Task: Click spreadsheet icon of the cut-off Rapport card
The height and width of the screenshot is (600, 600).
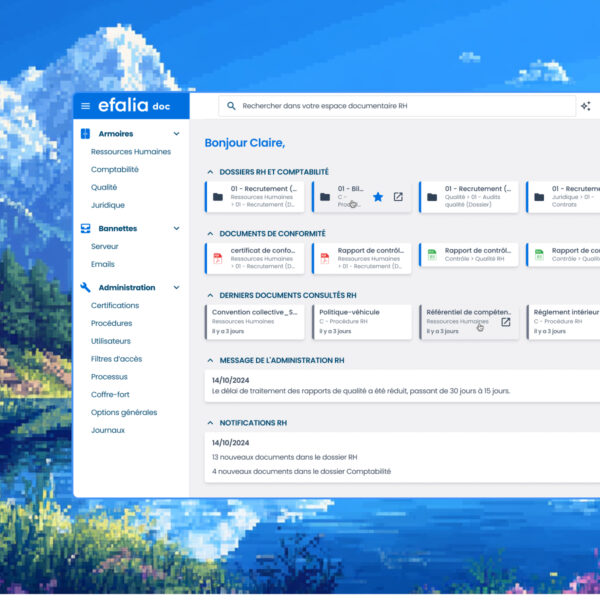Action: tap(539, 254)
